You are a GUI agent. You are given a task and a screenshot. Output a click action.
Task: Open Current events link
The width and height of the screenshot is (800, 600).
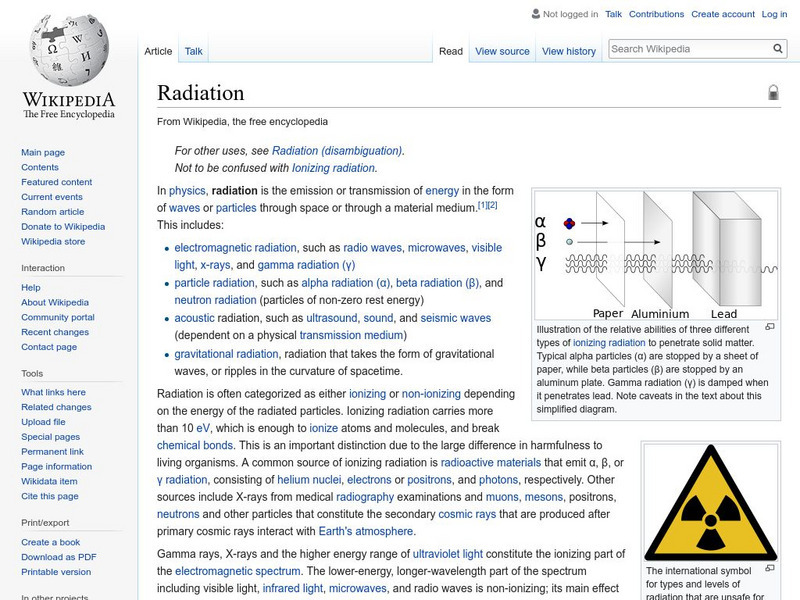click(x=52, y=196)
